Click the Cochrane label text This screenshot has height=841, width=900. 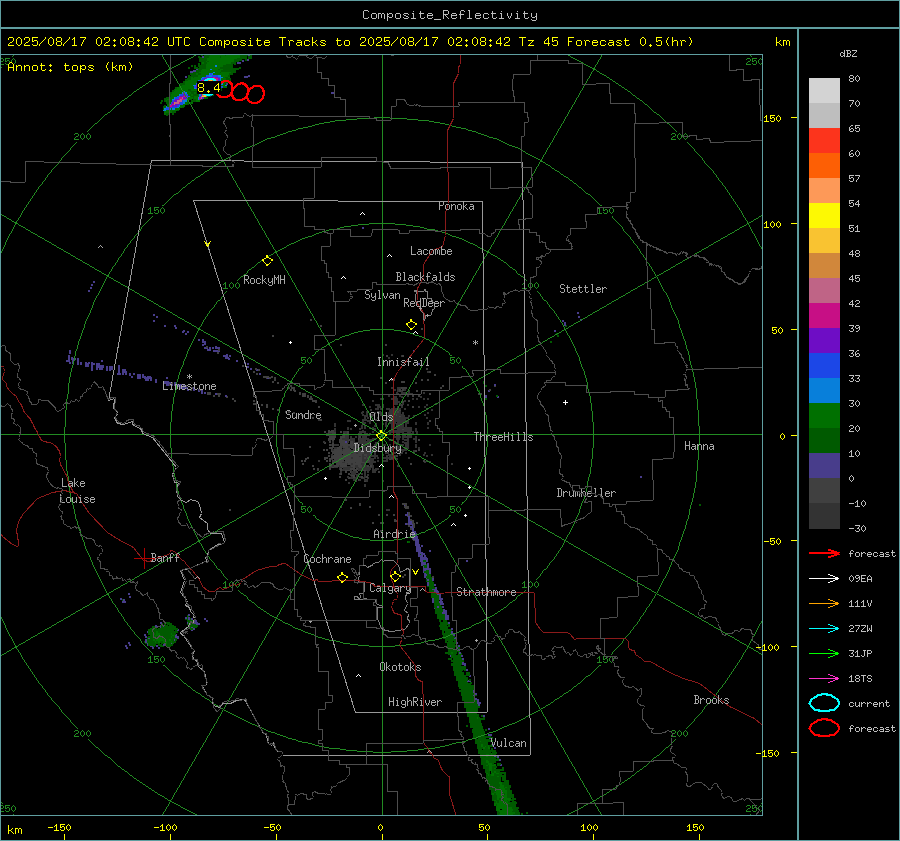pyautogui.click(x=327, y=559)
